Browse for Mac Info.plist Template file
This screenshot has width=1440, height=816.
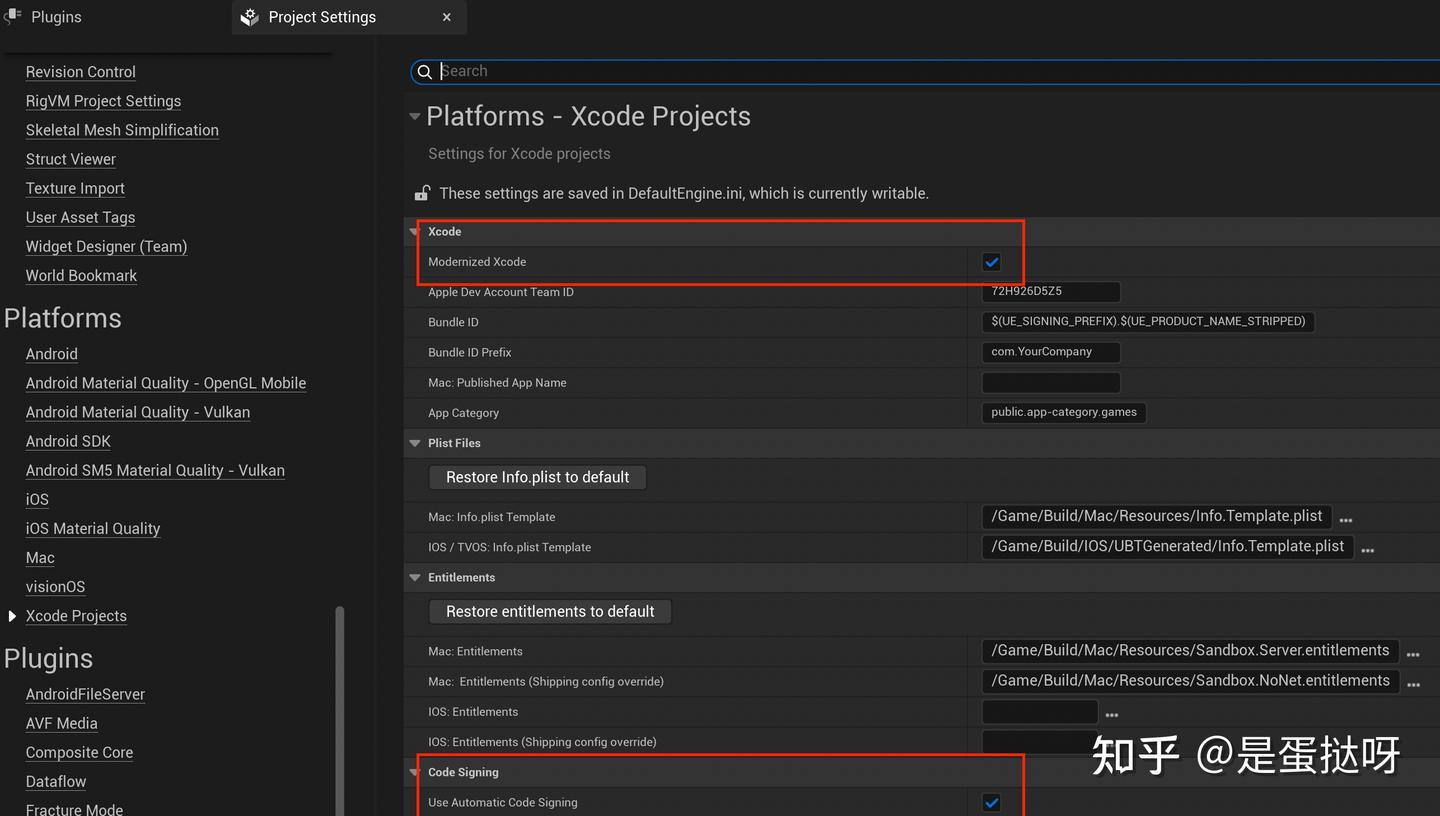pos(1346,520)
